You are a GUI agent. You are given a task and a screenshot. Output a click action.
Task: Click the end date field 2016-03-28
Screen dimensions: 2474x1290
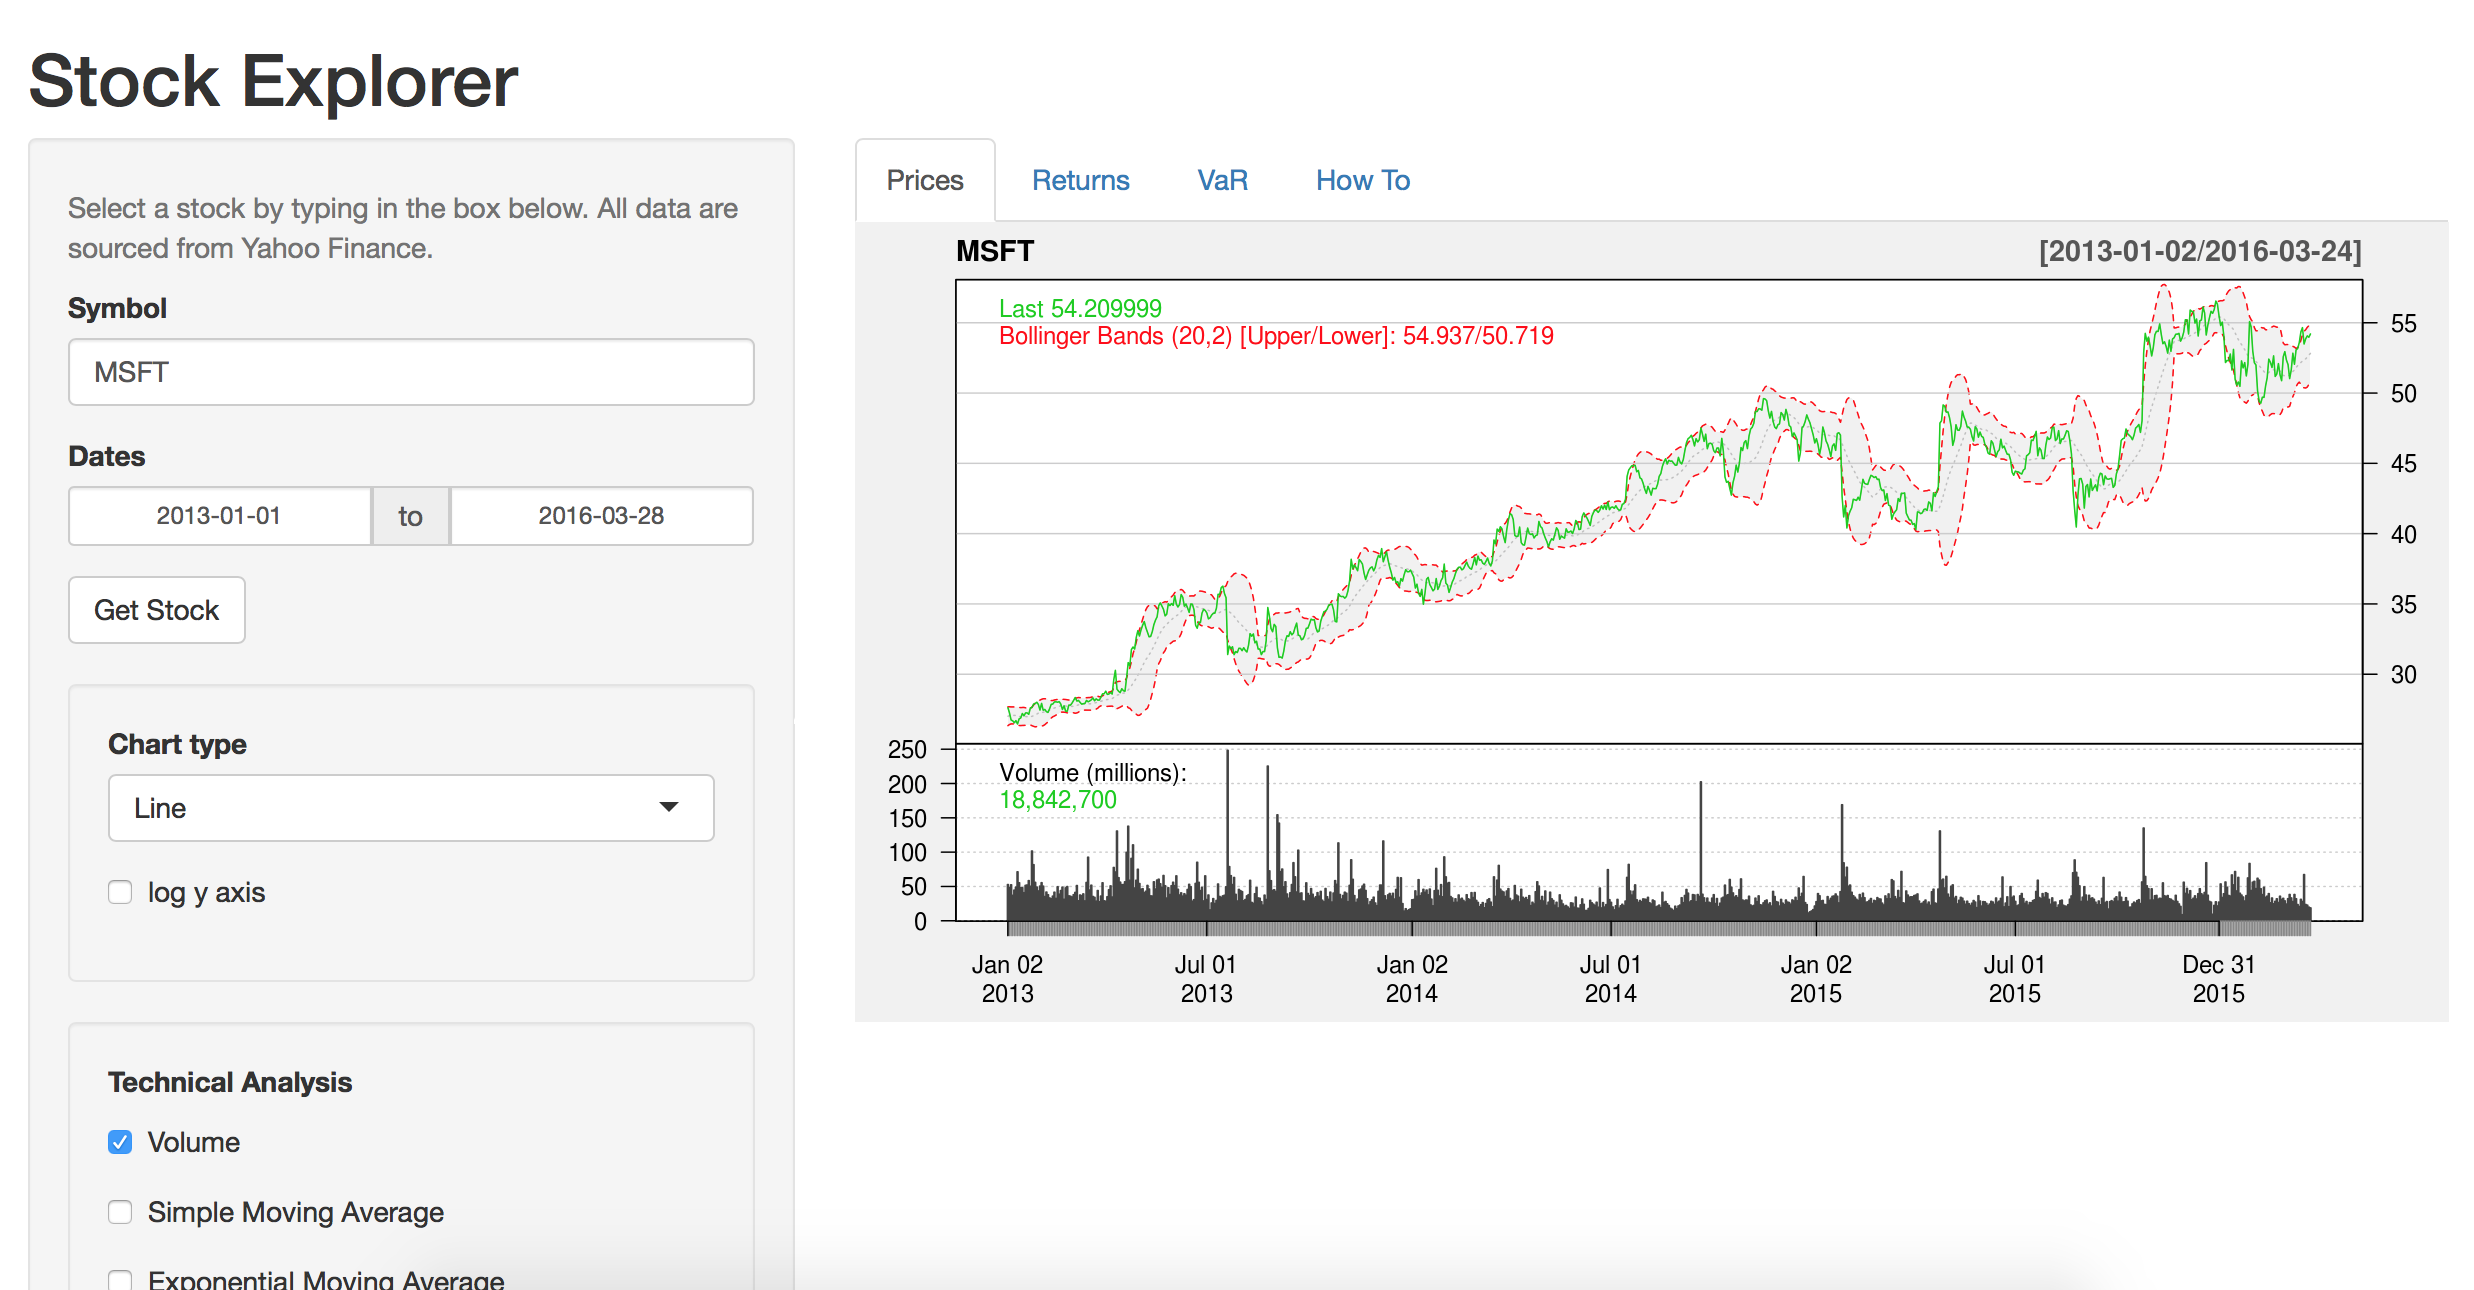click(601, 516)
